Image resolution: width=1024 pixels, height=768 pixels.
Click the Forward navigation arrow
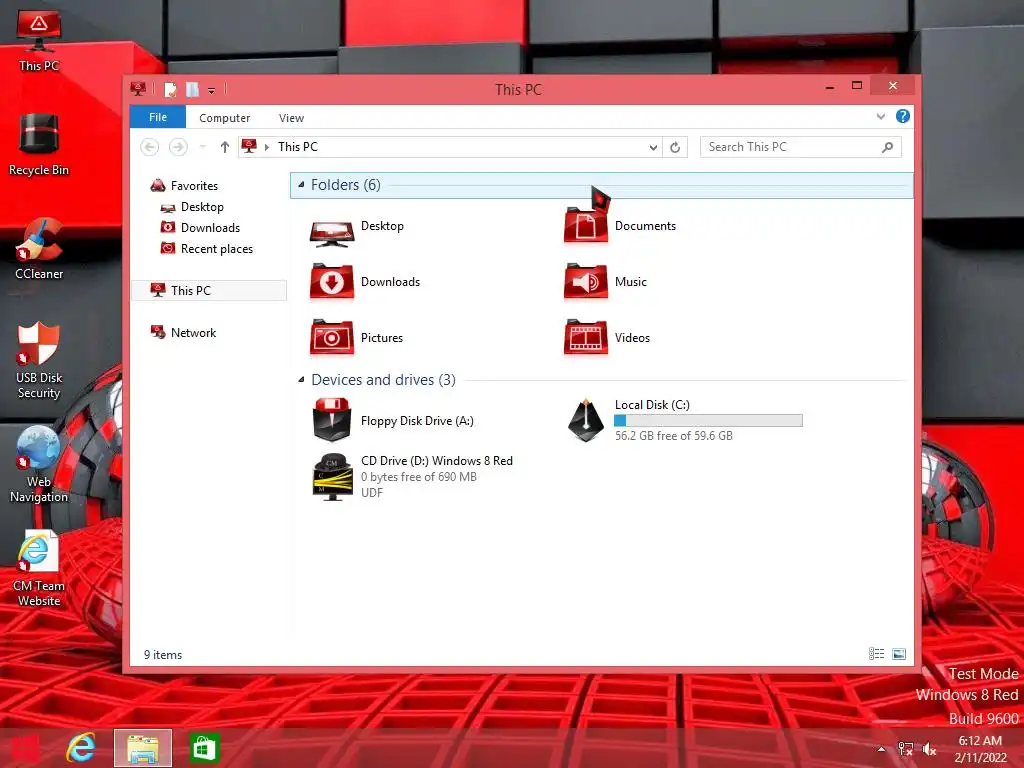tap(178, 147)
